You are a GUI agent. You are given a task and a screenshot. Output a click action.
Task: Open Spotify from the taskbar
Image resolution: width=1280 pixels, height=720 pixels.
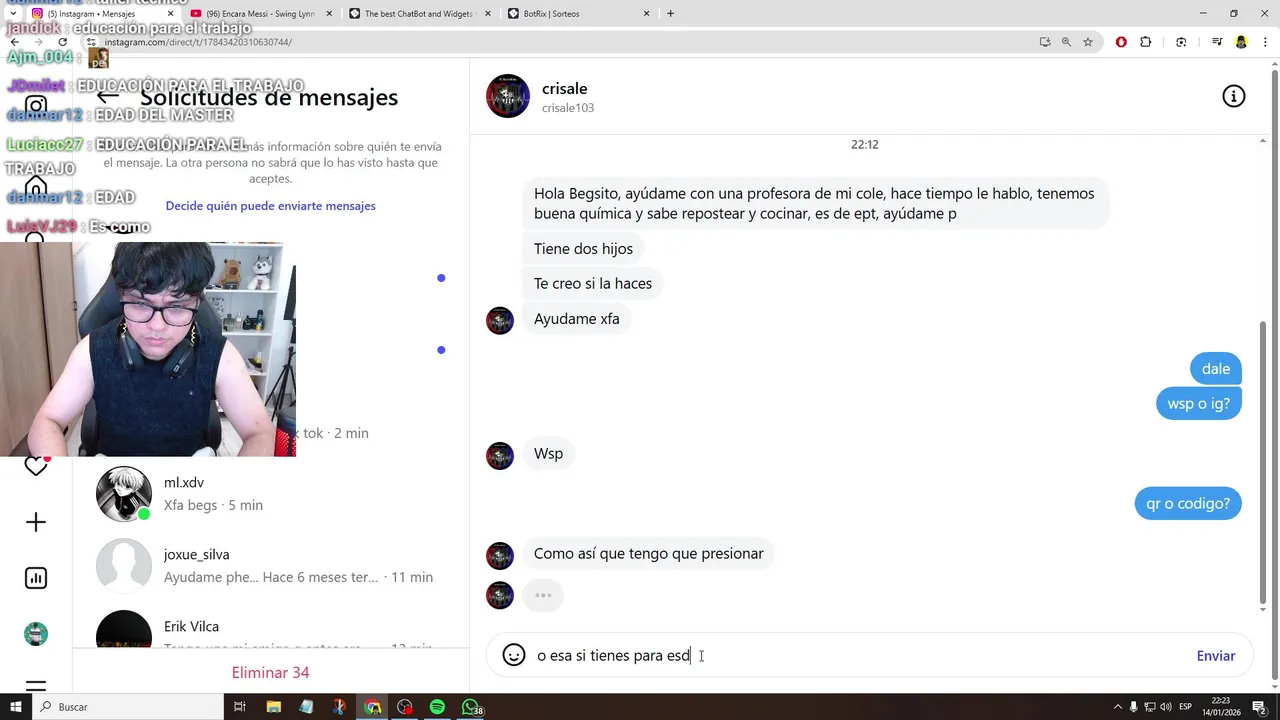point(437,707)
